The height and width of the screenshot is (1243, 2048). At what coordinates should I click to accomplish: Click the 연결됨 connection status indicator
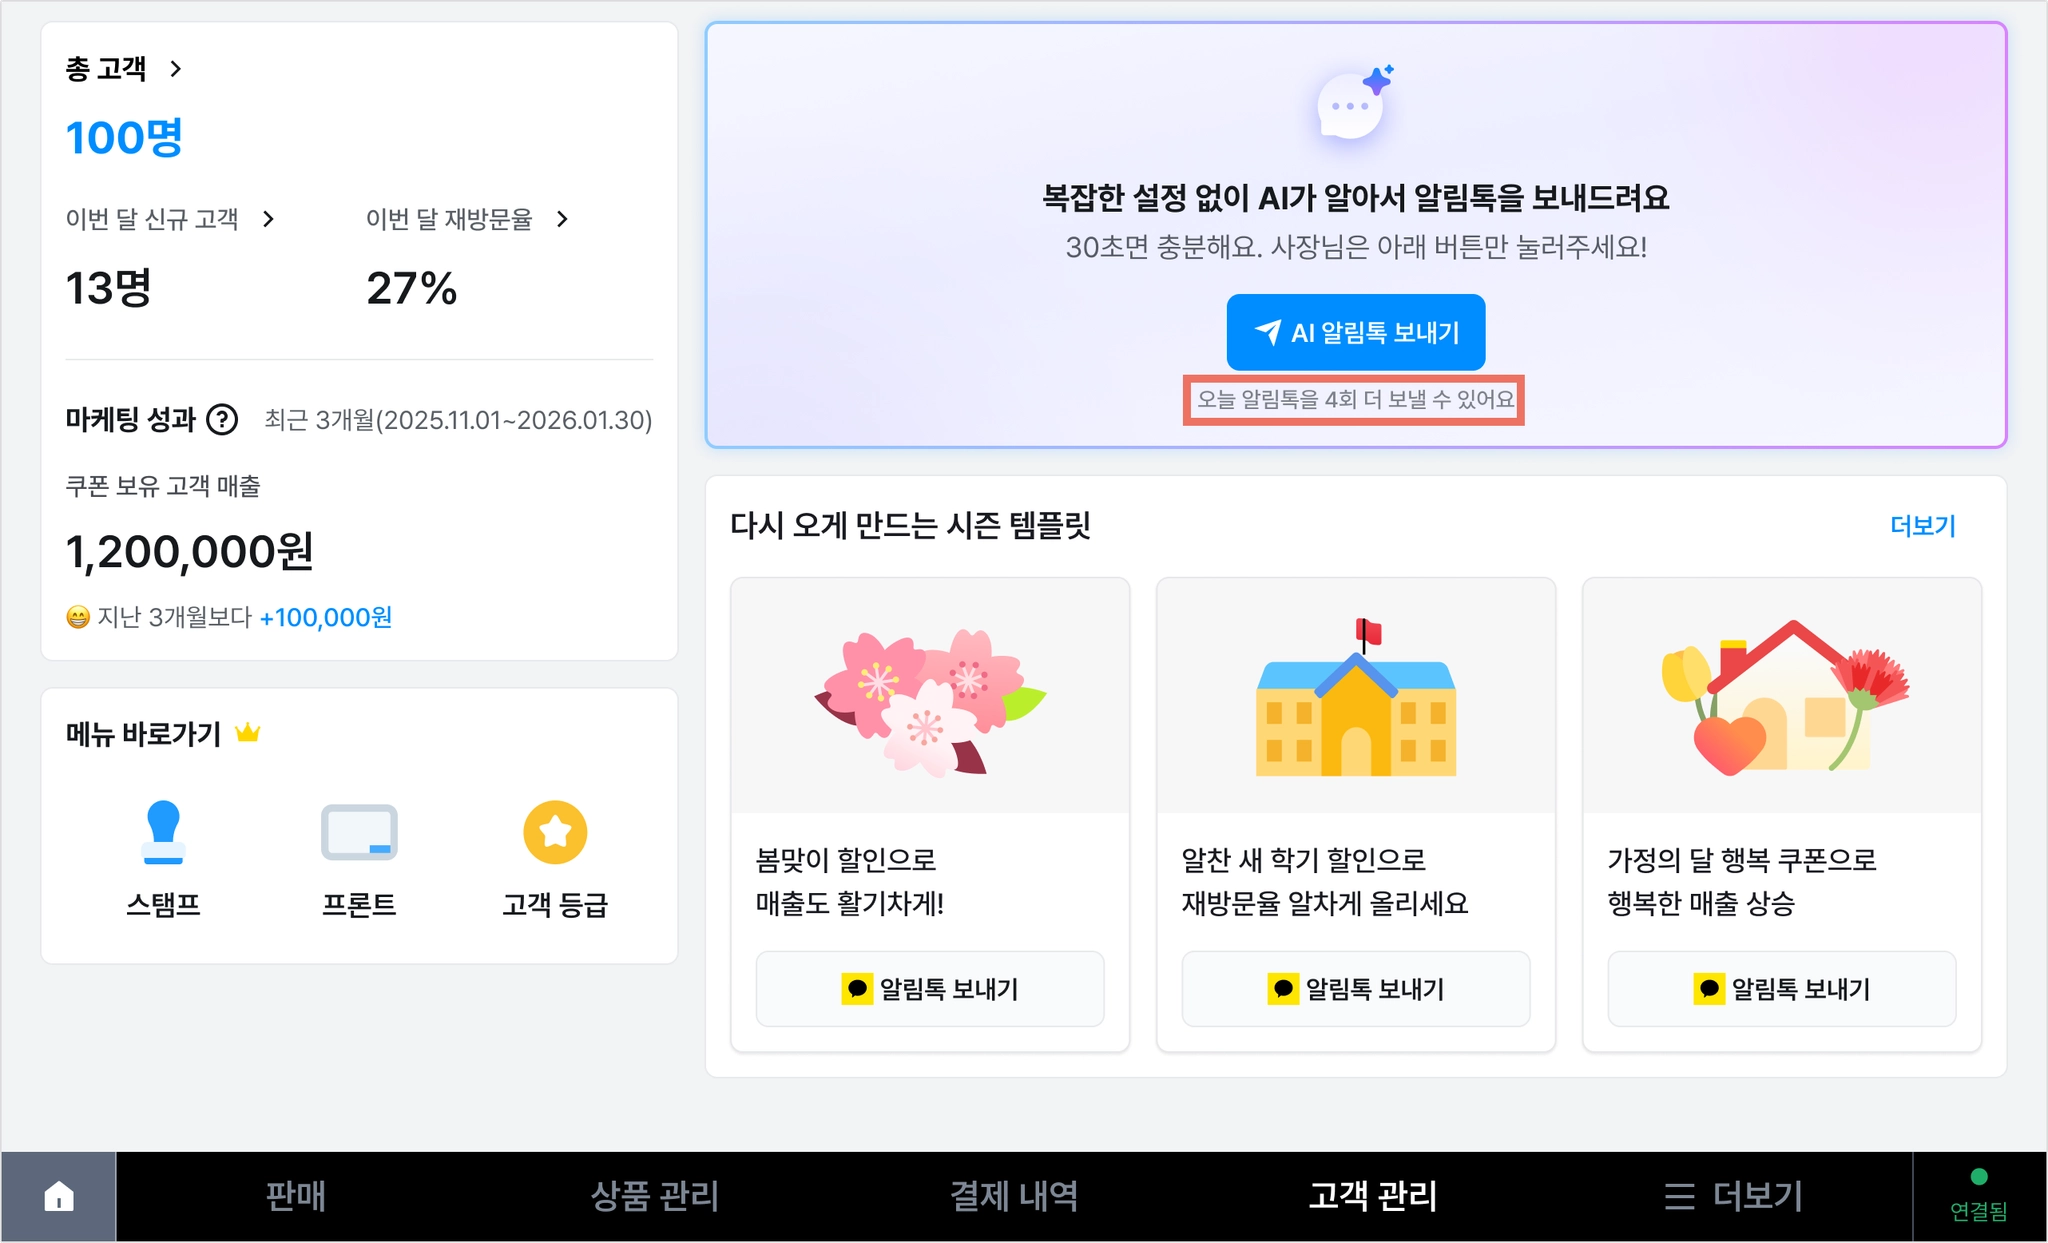pos(1978,1196)
